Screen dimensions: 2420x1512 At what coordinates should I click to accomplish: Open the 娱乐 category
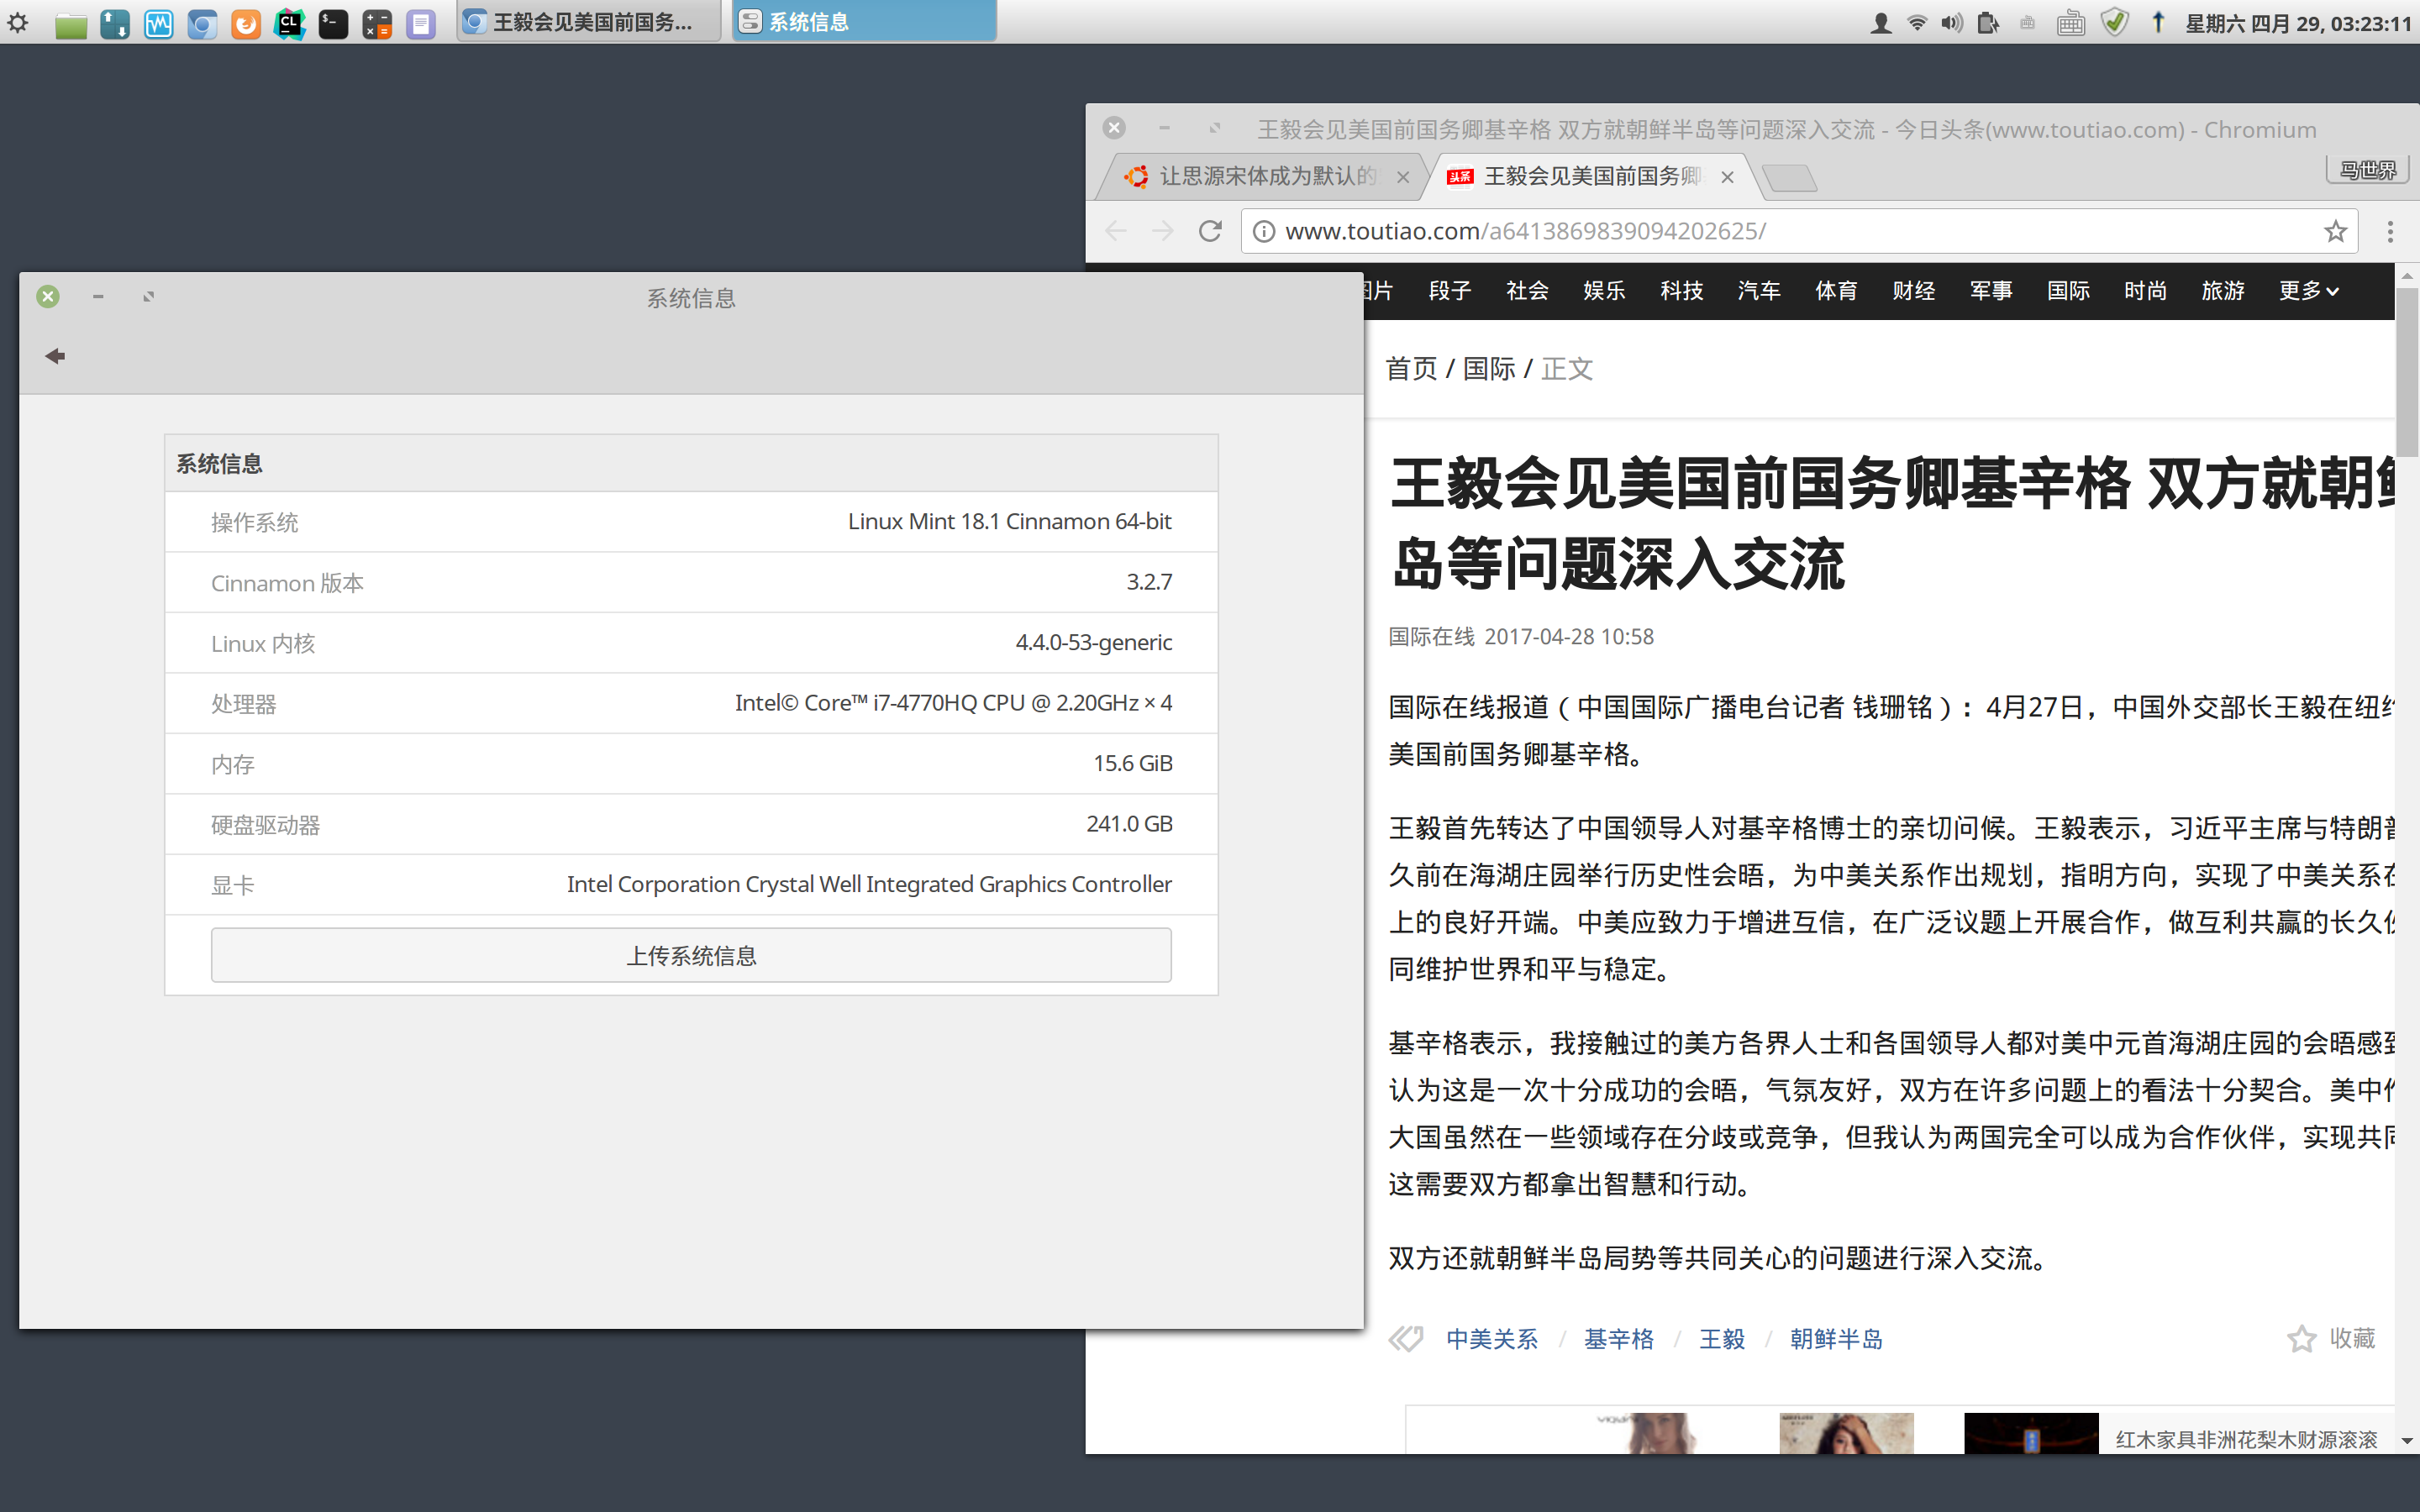[x=1604, y=290]
